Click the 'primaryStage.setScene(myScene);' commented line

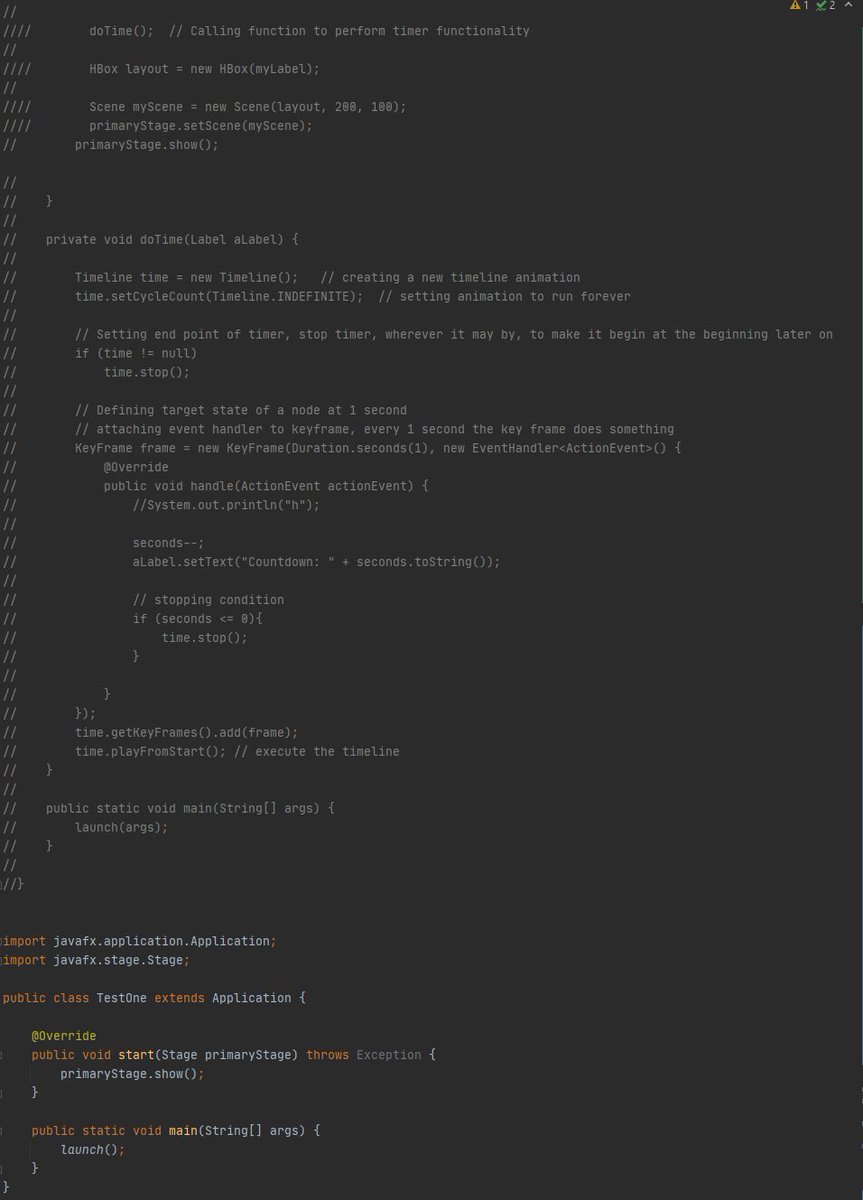(201, 126)
